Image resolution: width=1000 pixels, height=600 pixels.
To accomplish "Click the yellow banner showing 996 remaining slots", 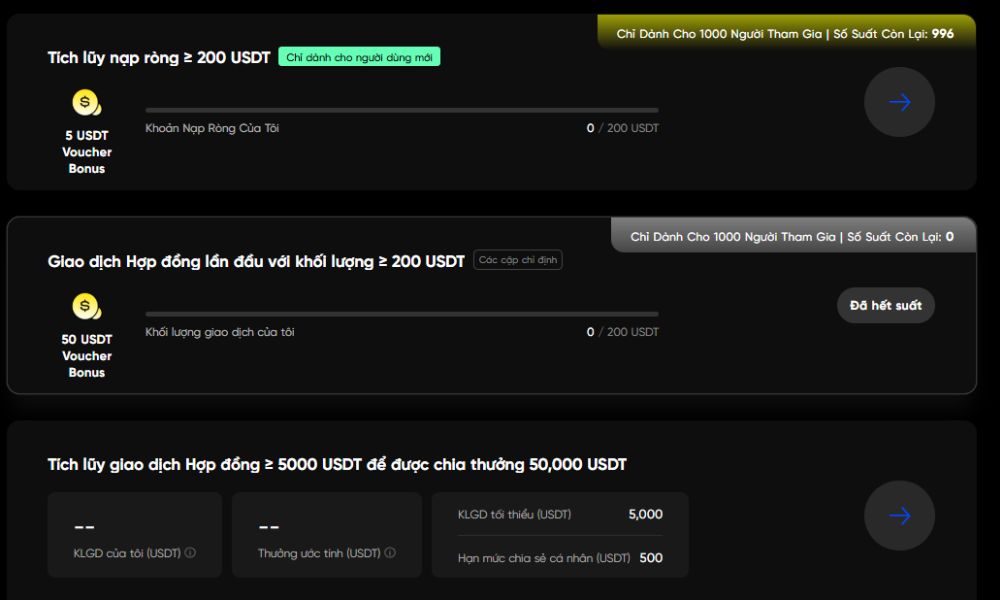I will (785, 34).
